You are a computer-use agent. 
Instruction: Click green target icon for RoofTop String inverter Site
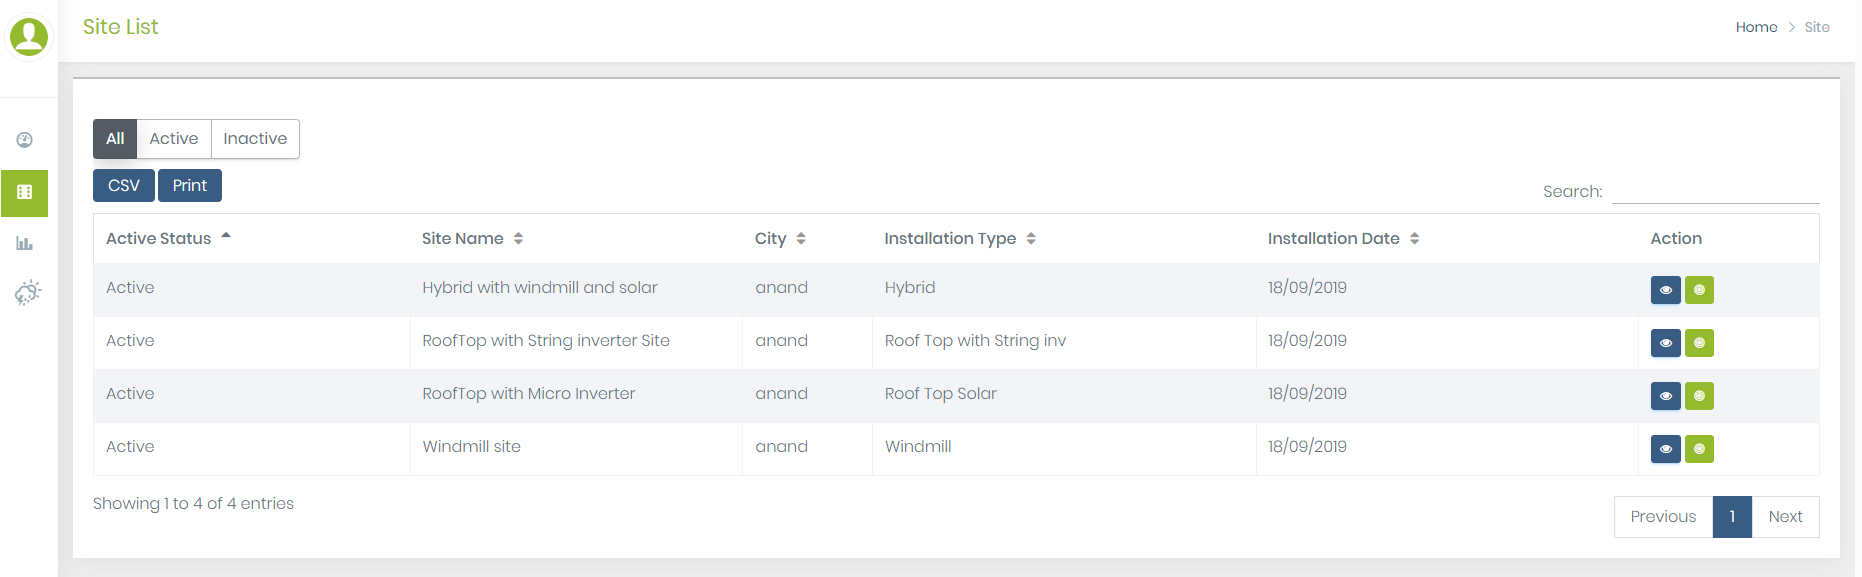1699,343
